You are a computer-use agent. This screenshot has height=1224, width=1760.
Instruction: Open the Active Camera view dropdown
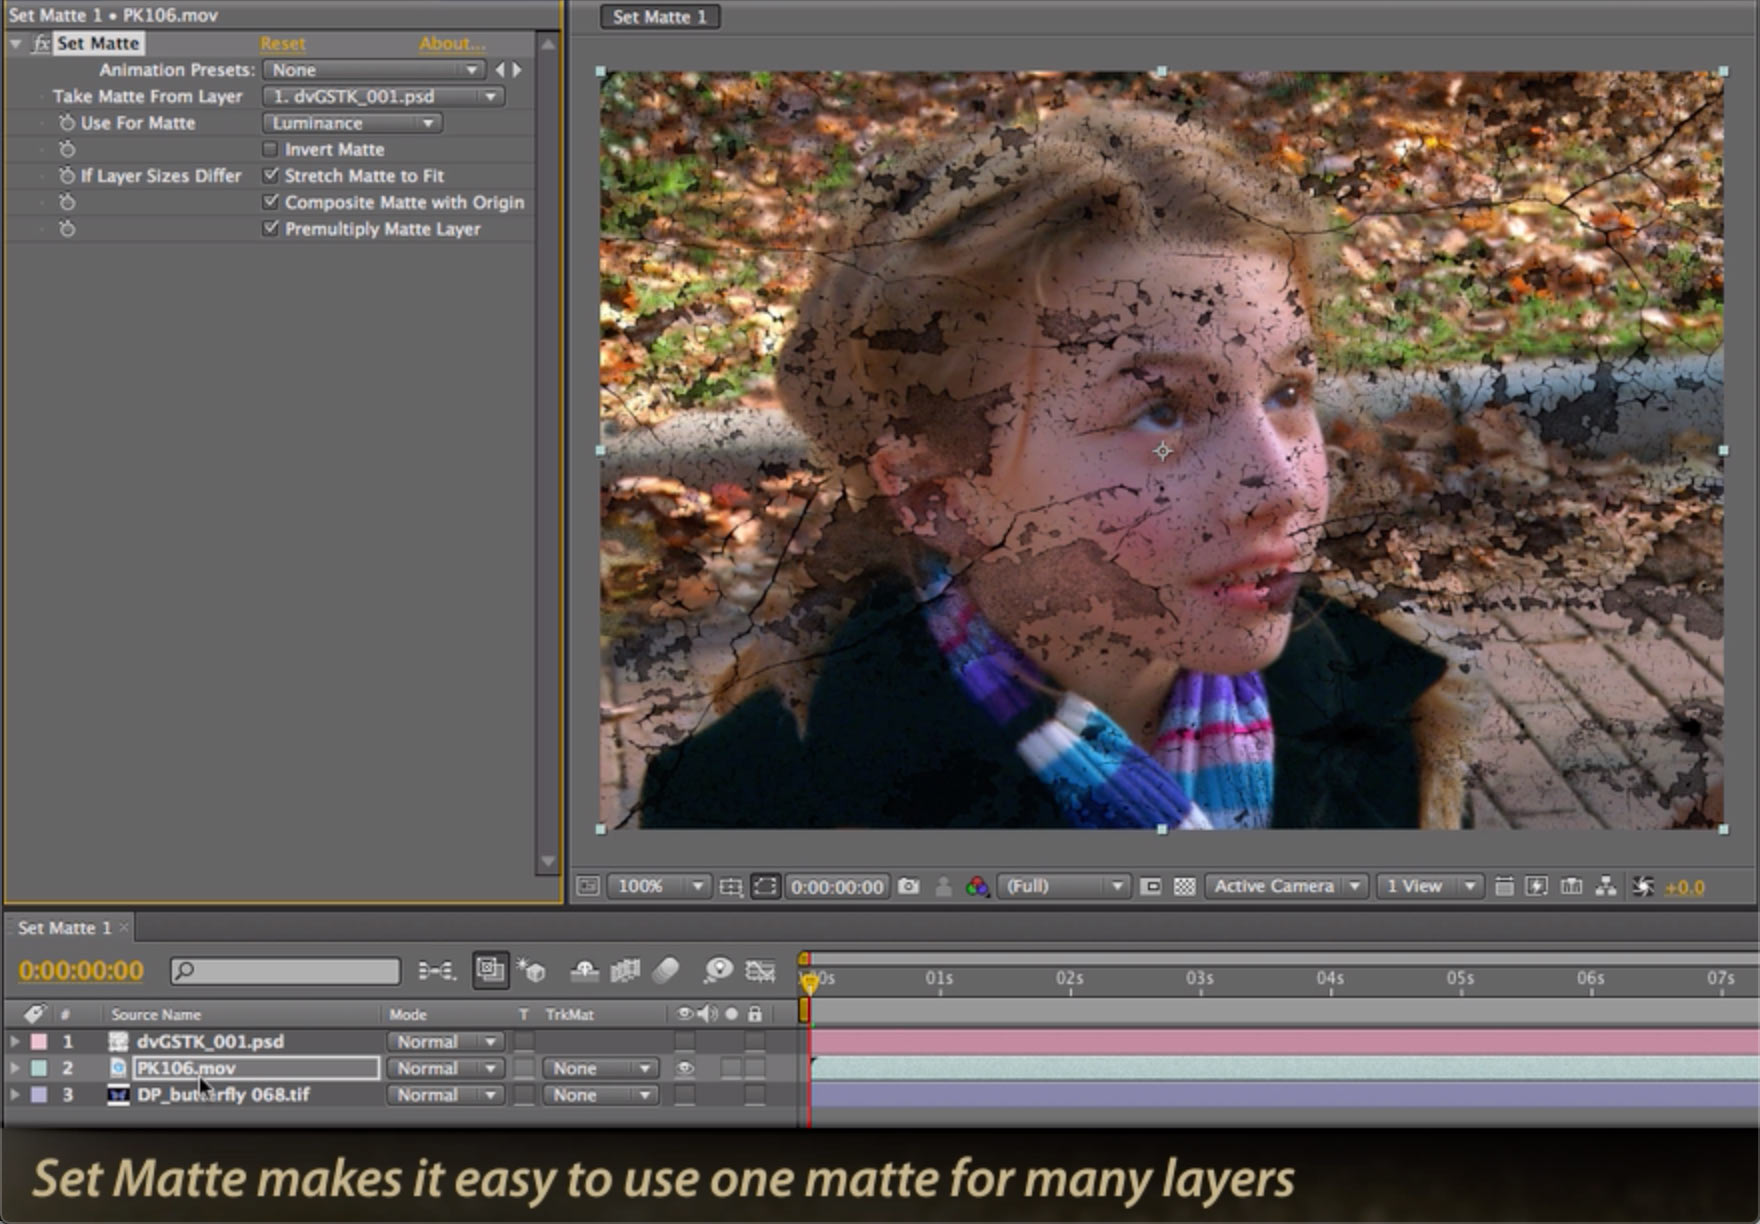pos(1285,886)
